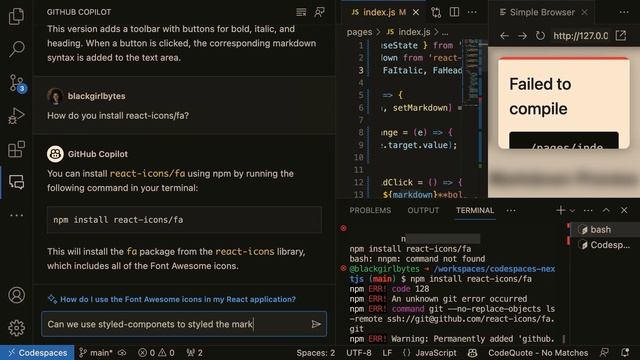Open the Search view in activity bar
The image size is (640, 360).
(16, 49)
